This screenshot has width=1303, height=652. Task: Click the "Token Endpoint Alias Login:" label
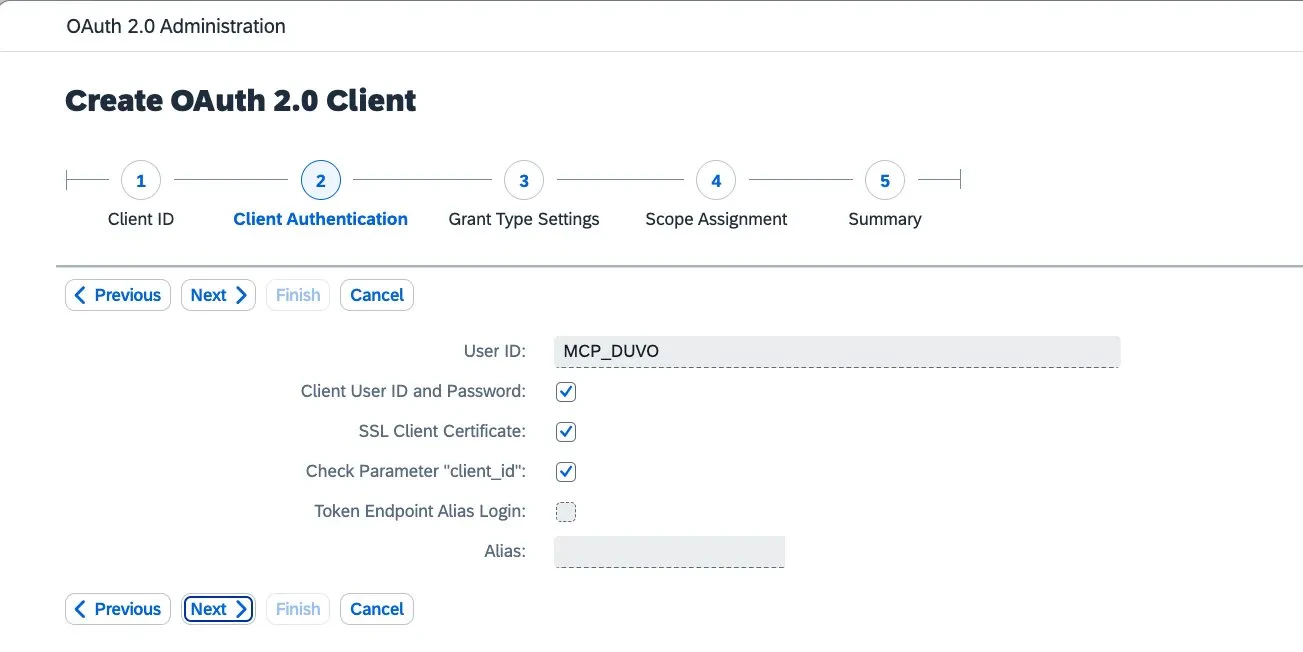coord(420,511)
